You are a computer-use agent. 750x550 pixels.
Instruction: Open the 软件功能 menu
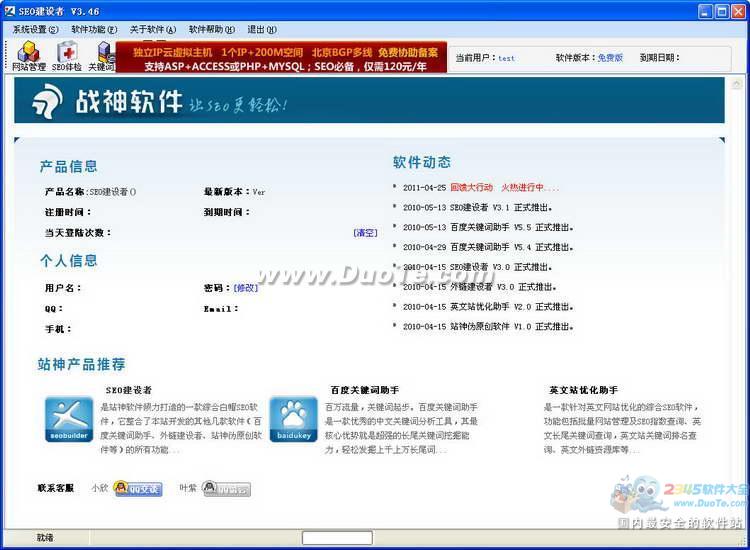(94, 30)
